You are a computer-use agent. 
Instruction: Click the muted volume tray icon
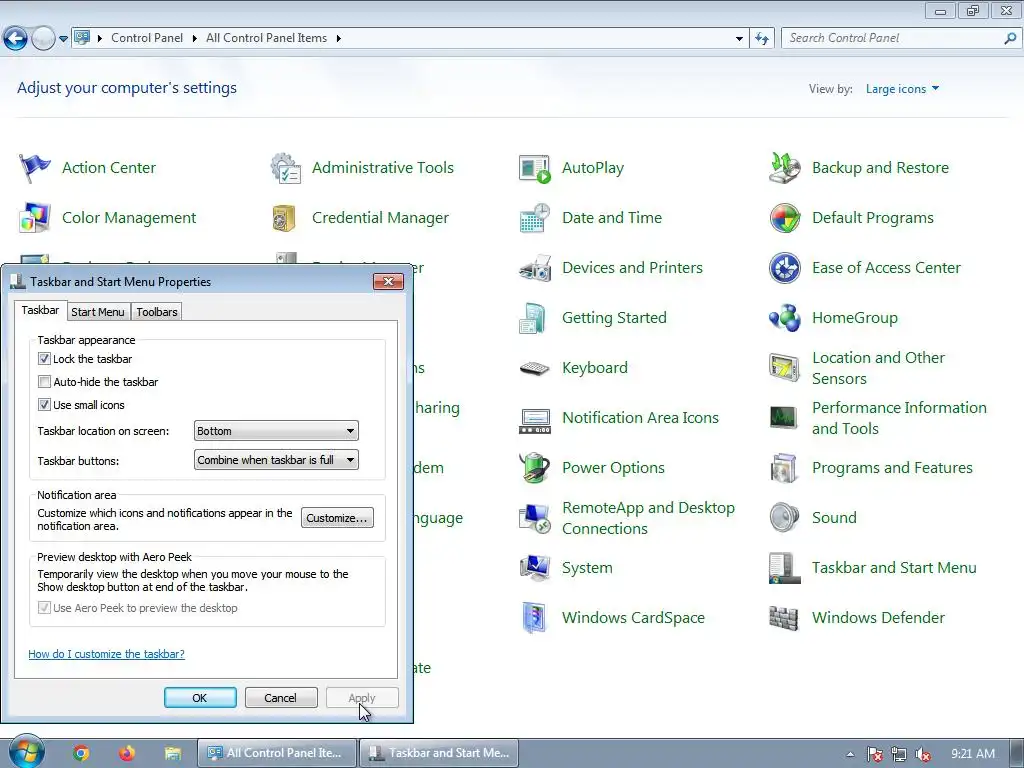click(x=922, y=754)
